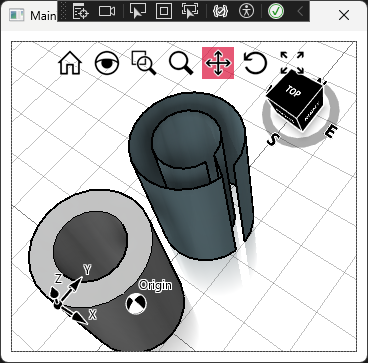Click the accessibility checker icon
The width and height of the screenshot is (368, 363).
click(247, 11)
